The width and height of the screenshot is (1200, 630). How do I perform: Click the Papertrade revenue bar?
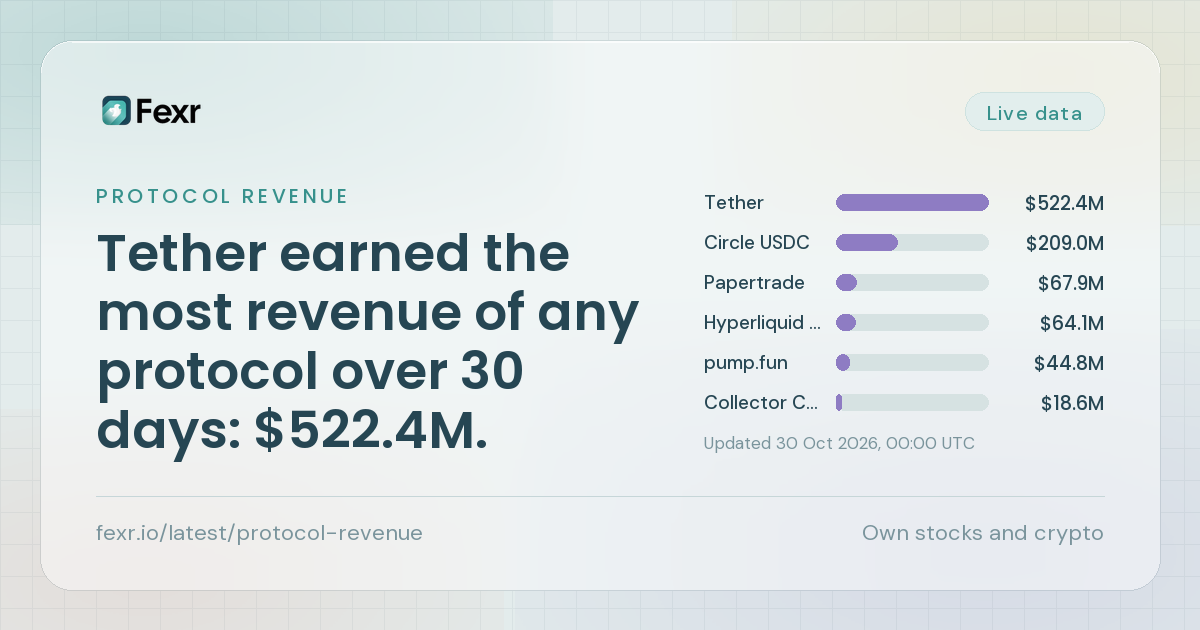[x=912, y=283]
